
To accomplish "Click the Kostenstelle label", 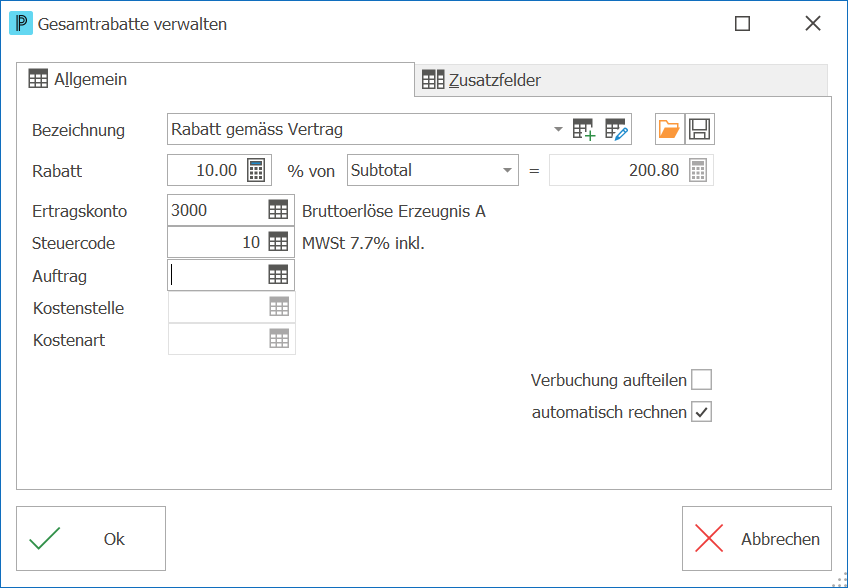I will pyautogui.click(x=78, y=308).
